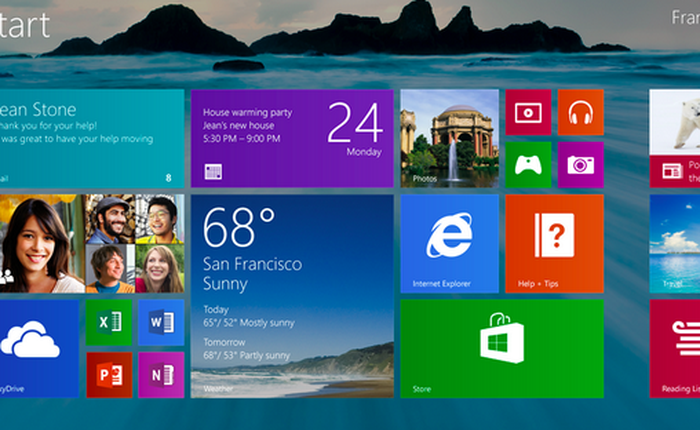Image resolution: width=700 pixels, height=430 pixels.
Task: Click the 'Tomorrow' forecast text
Action: coord(225,342)
